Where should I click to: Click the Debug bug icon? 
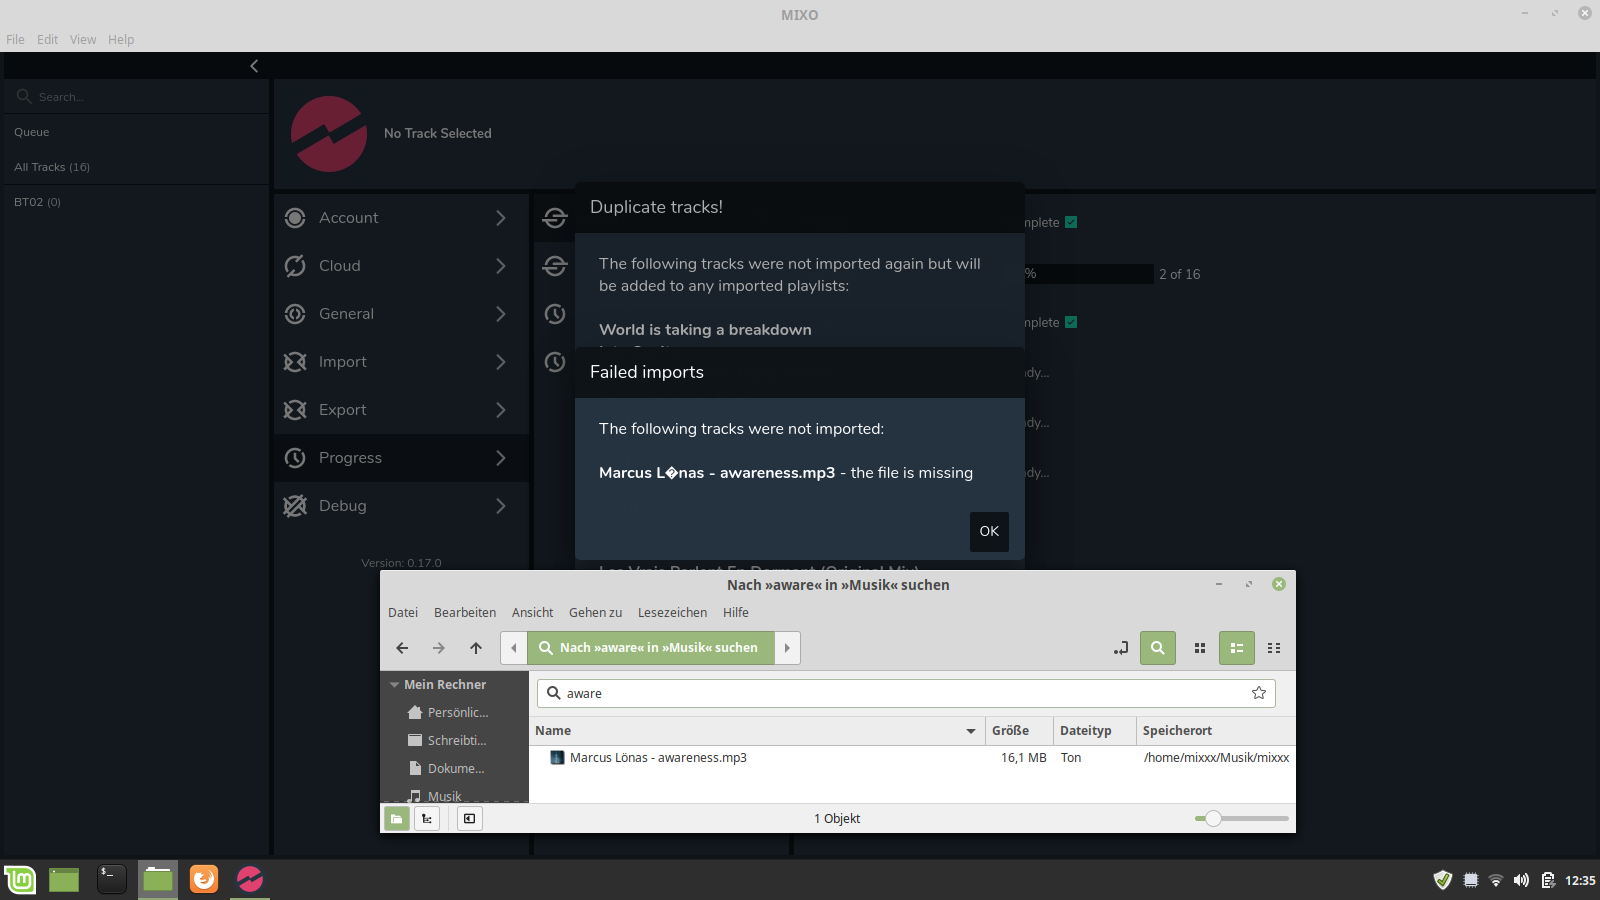[x=295, y=506]
